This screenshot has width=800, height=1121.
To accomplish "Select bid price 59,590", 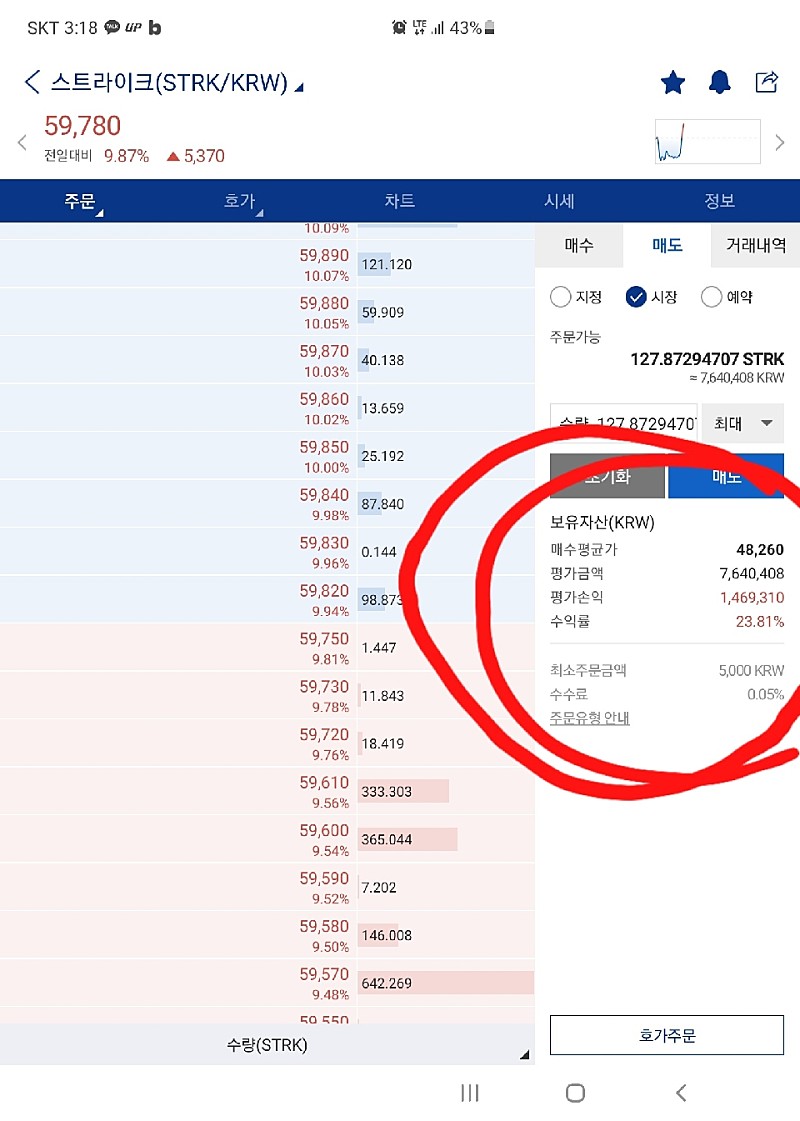I will [x=324, y=878].
